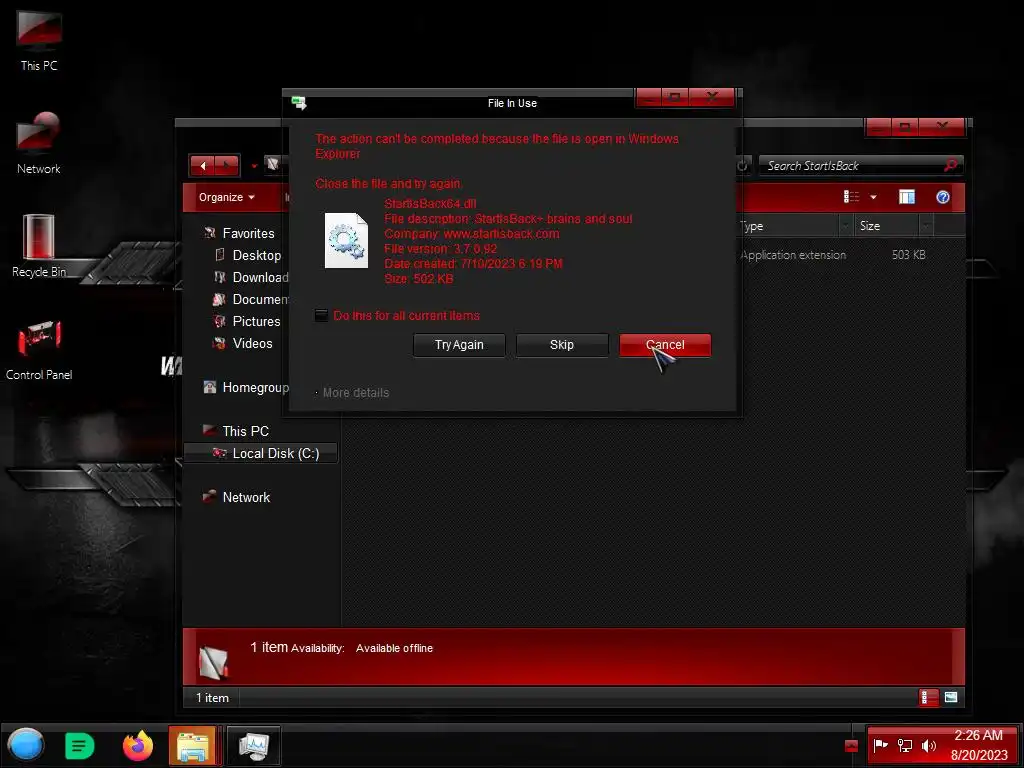Click the Favorites star icon in sidebar
The width and height of the screenshot is (1024, 768).
point(210,232)
